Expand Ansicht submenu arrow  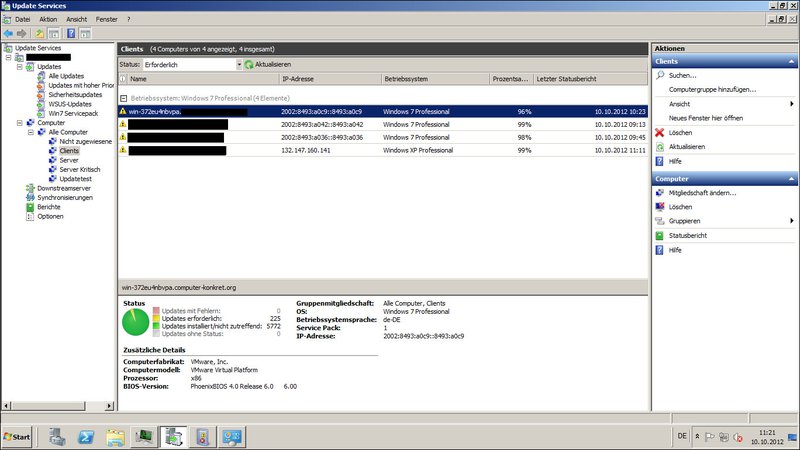point(792,104)
